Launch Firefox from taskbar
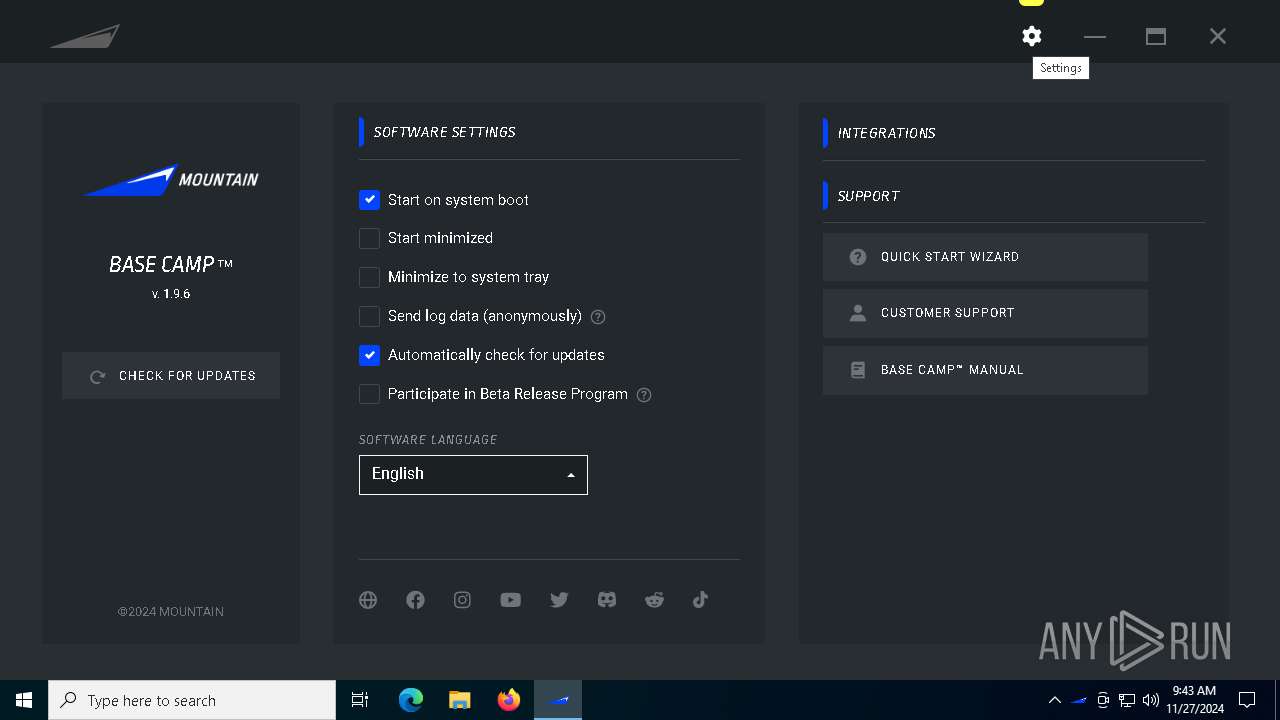The width and height of the screenshot is (1280, 720). (509, 700)
